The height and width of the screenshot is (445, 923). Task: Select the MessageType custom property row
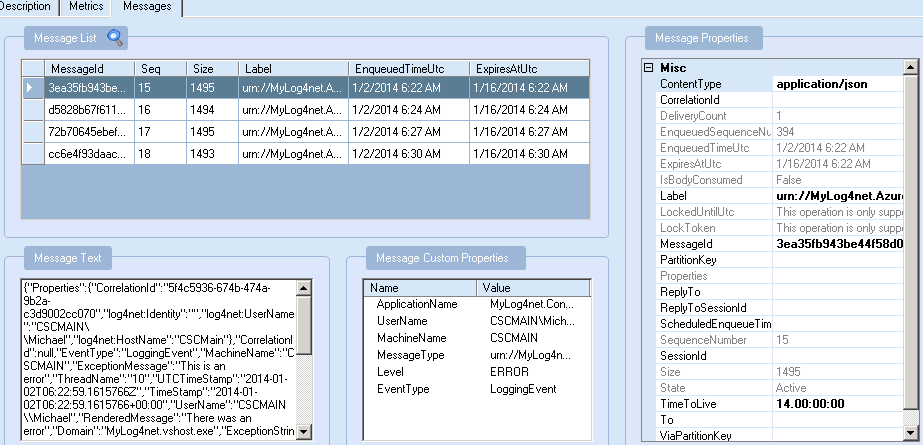click(x=477, y=355)
